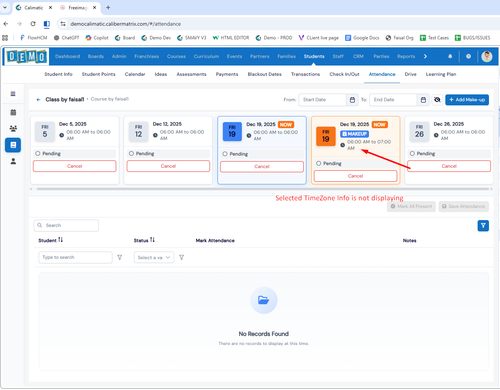Click the DEMO logo
The height and width of the screenshot is (390, 500).
click(x=26, y=56)
